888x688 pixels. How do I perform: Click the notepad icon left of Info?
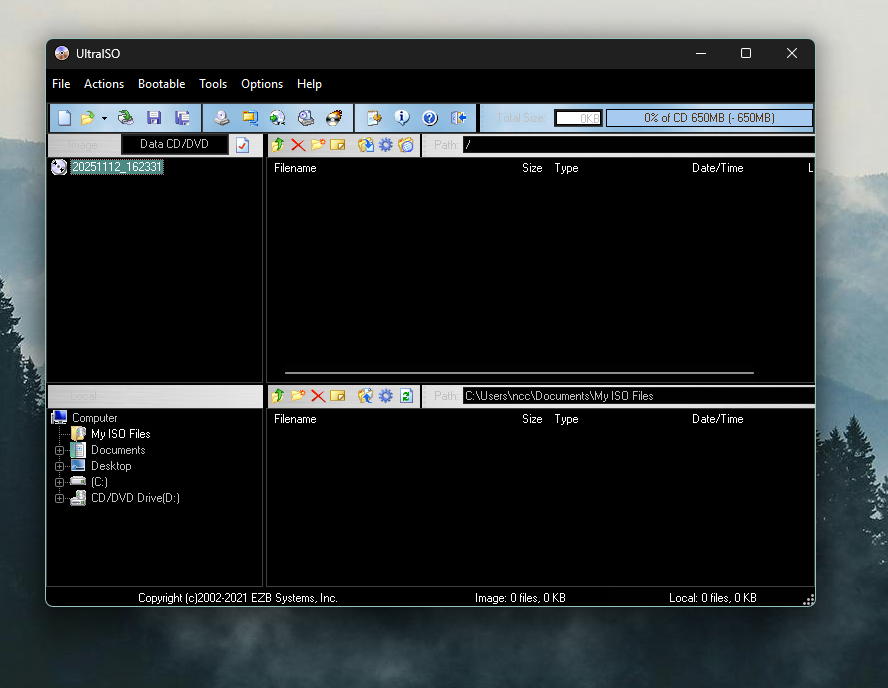(x=374, y=118)
